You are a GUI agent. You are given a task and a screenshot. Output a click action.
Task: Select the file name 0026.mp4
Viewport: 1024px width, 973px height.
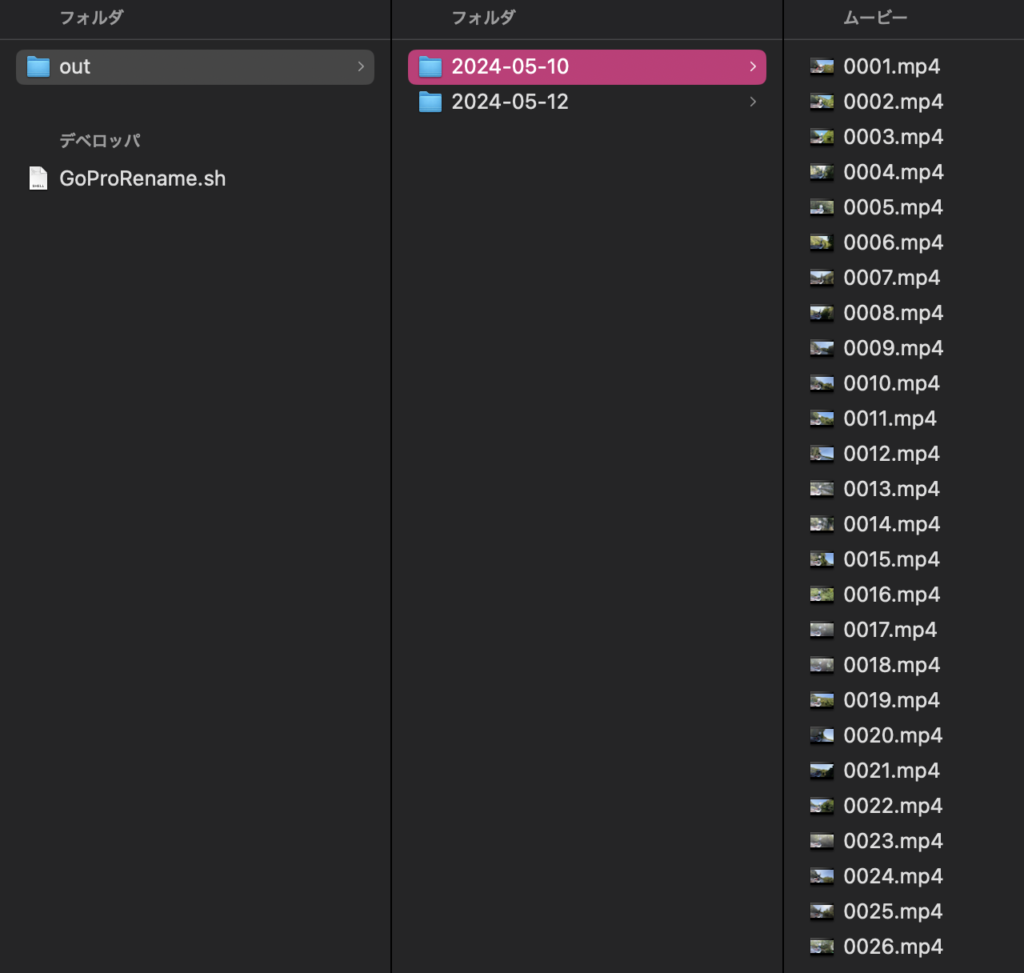point(893,948)
